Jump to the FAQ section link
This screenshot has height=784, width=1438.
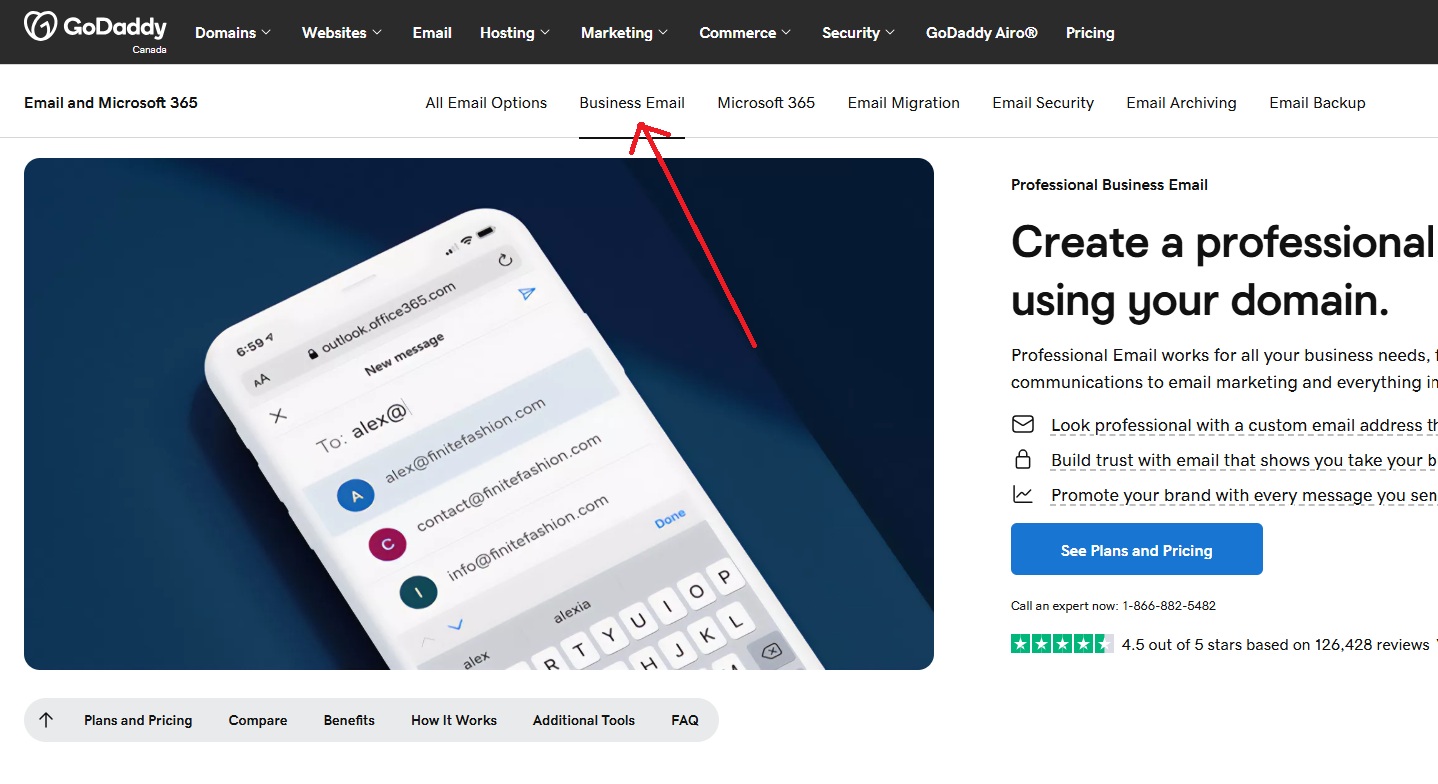pos(685,720)
